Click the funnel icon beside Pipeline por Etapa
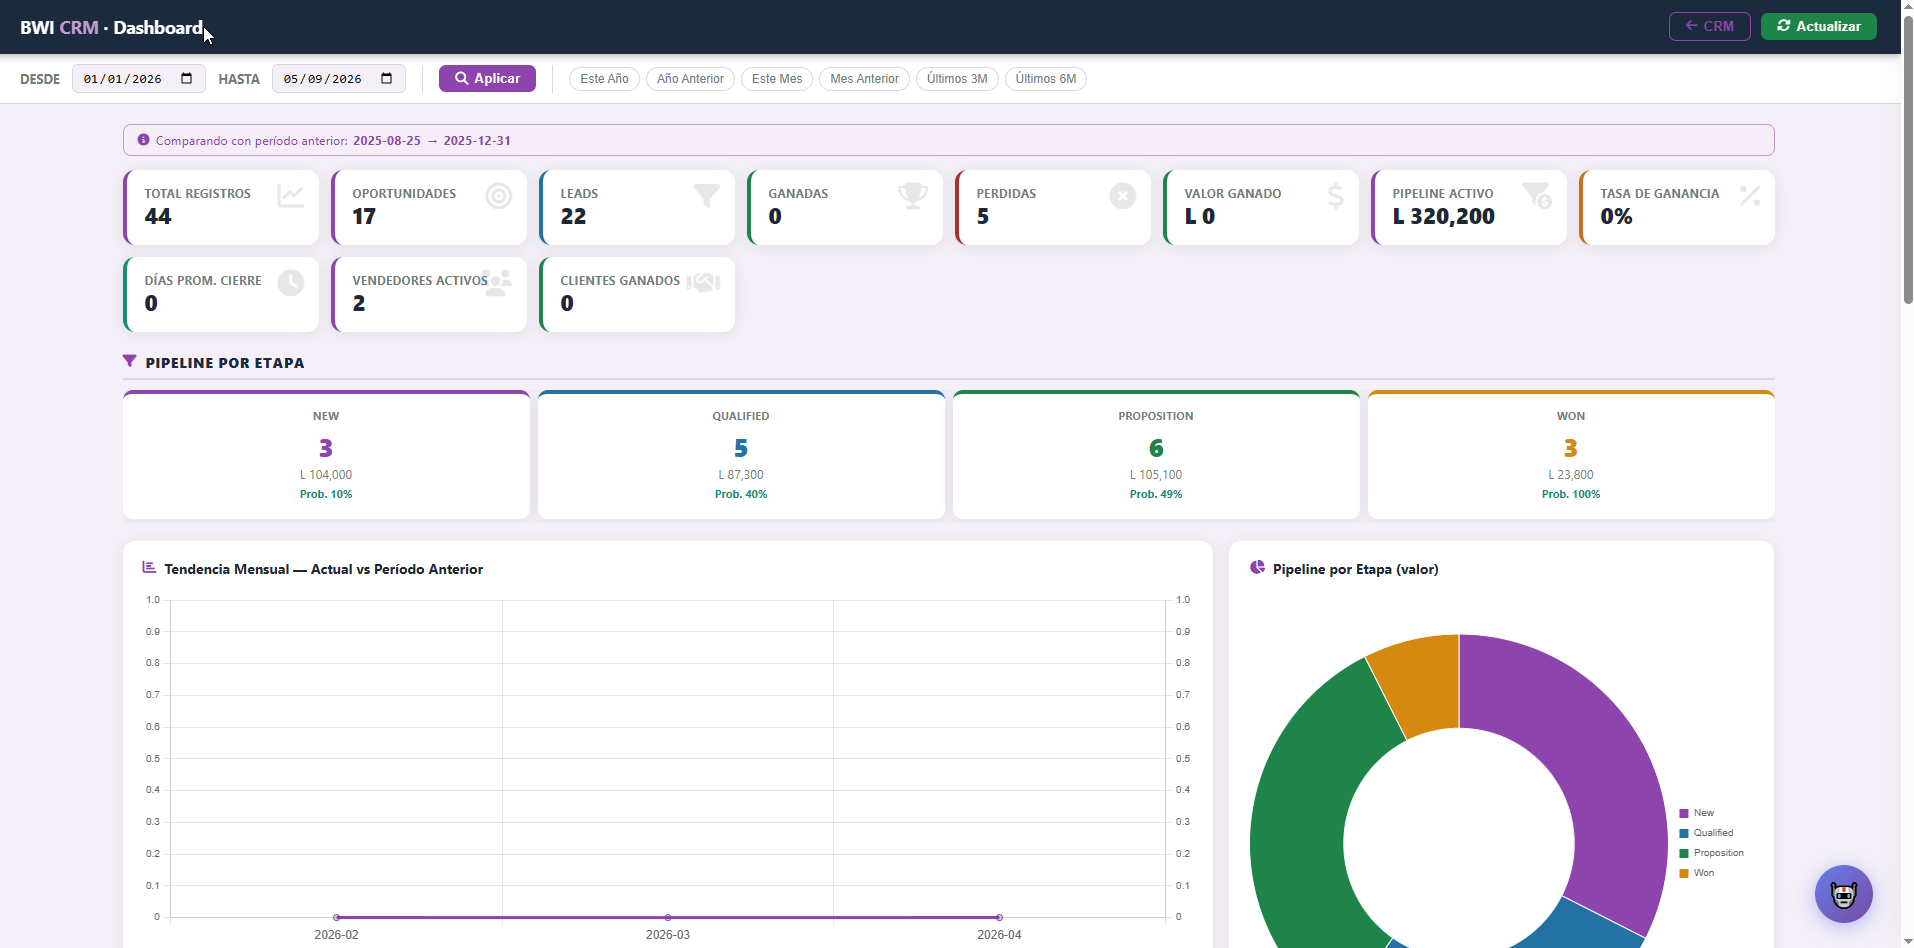The width and height of the screenshot is (1914, 948). [130, 361]
